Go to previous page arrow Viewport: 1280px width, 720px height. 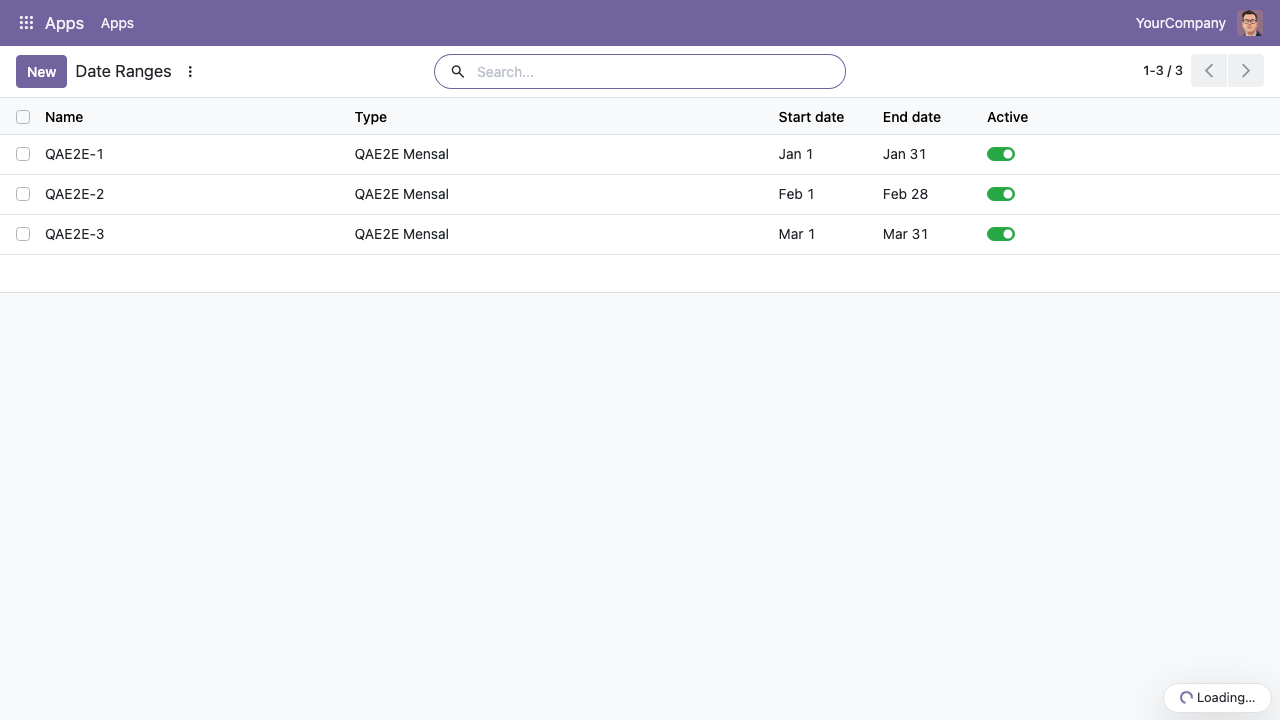[x=1209, y=71]
